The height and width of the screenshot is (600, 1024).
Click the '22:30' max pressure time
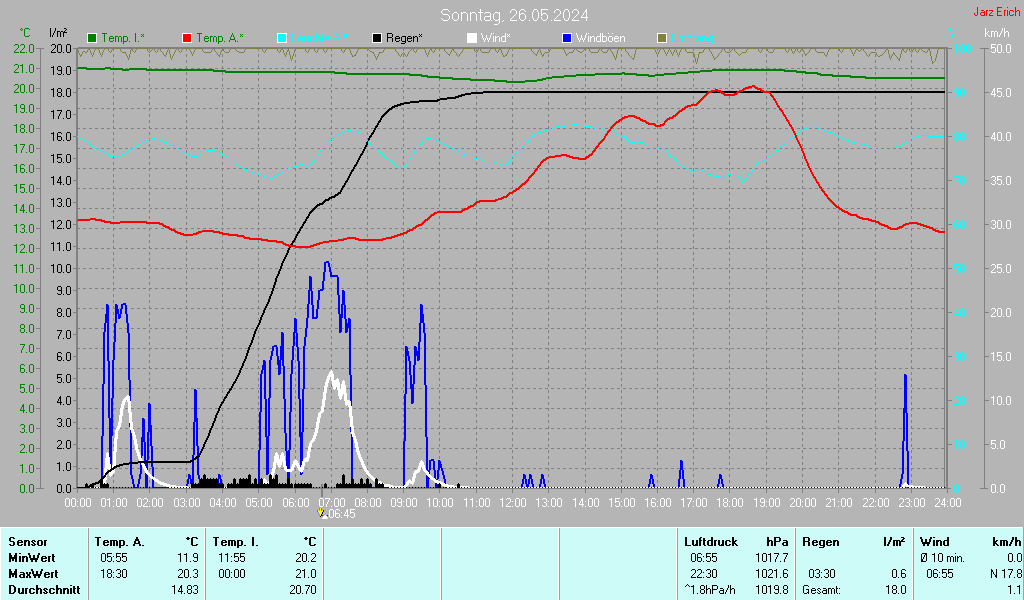[x=704, y=574]
